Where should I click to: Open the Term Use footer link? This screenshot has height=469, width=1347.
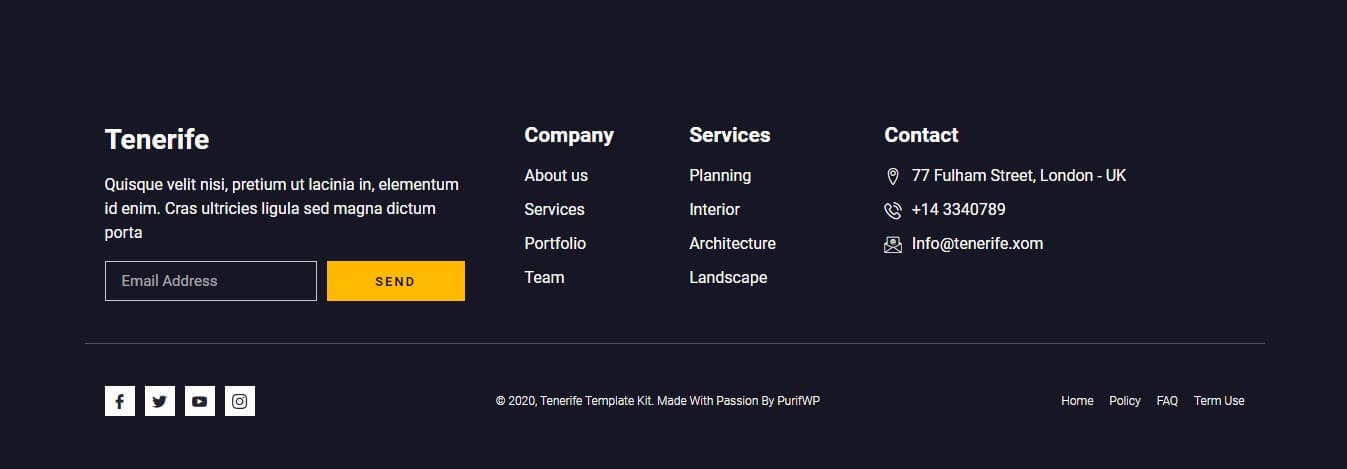1219,401
